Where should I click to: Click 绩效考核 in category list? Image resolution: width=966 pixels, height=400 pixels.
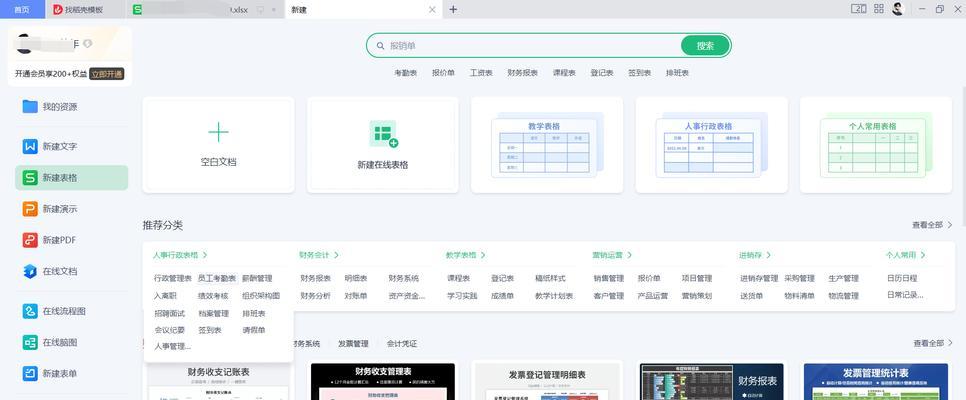tap(213, 296)
